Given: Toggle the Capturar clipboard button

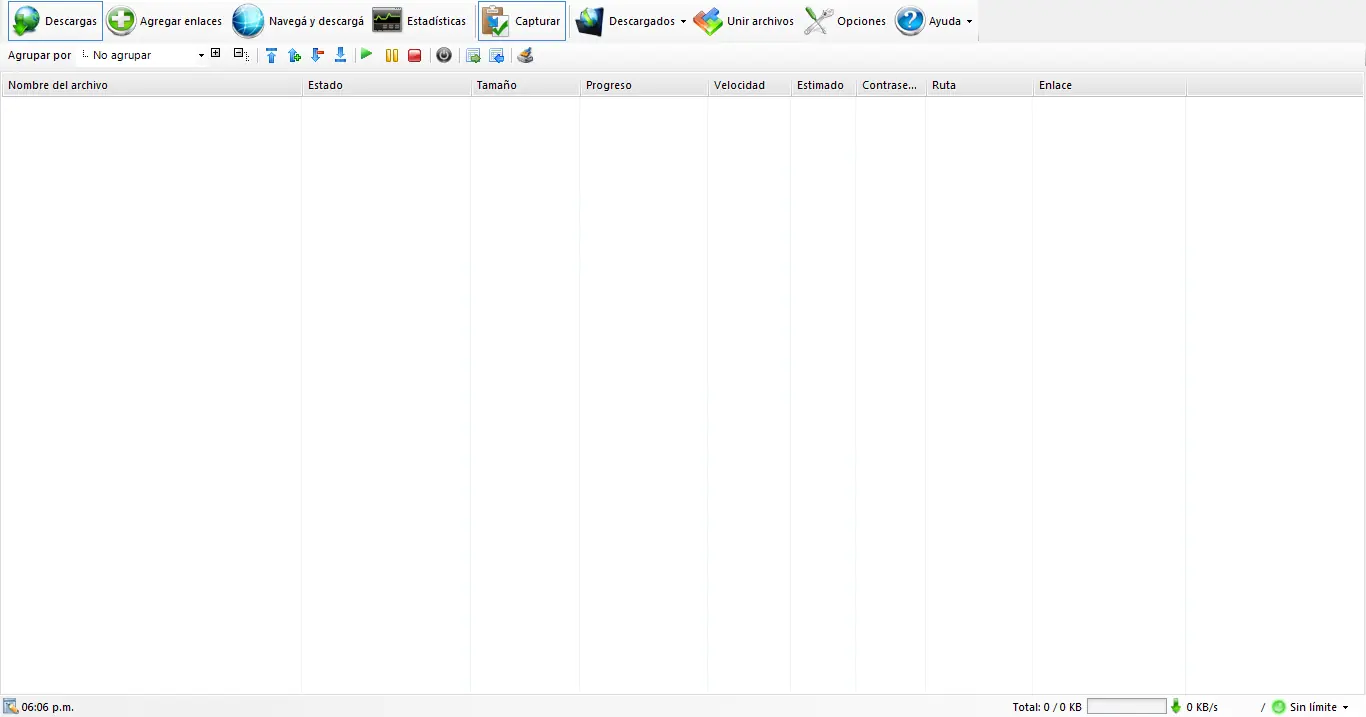Looking at the screenshot, I should (x=521, y=21).
